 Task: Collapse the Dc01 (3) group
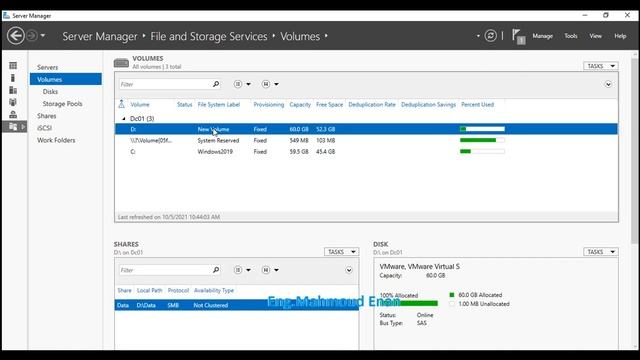pyautogui.click(x=124, y=118)
